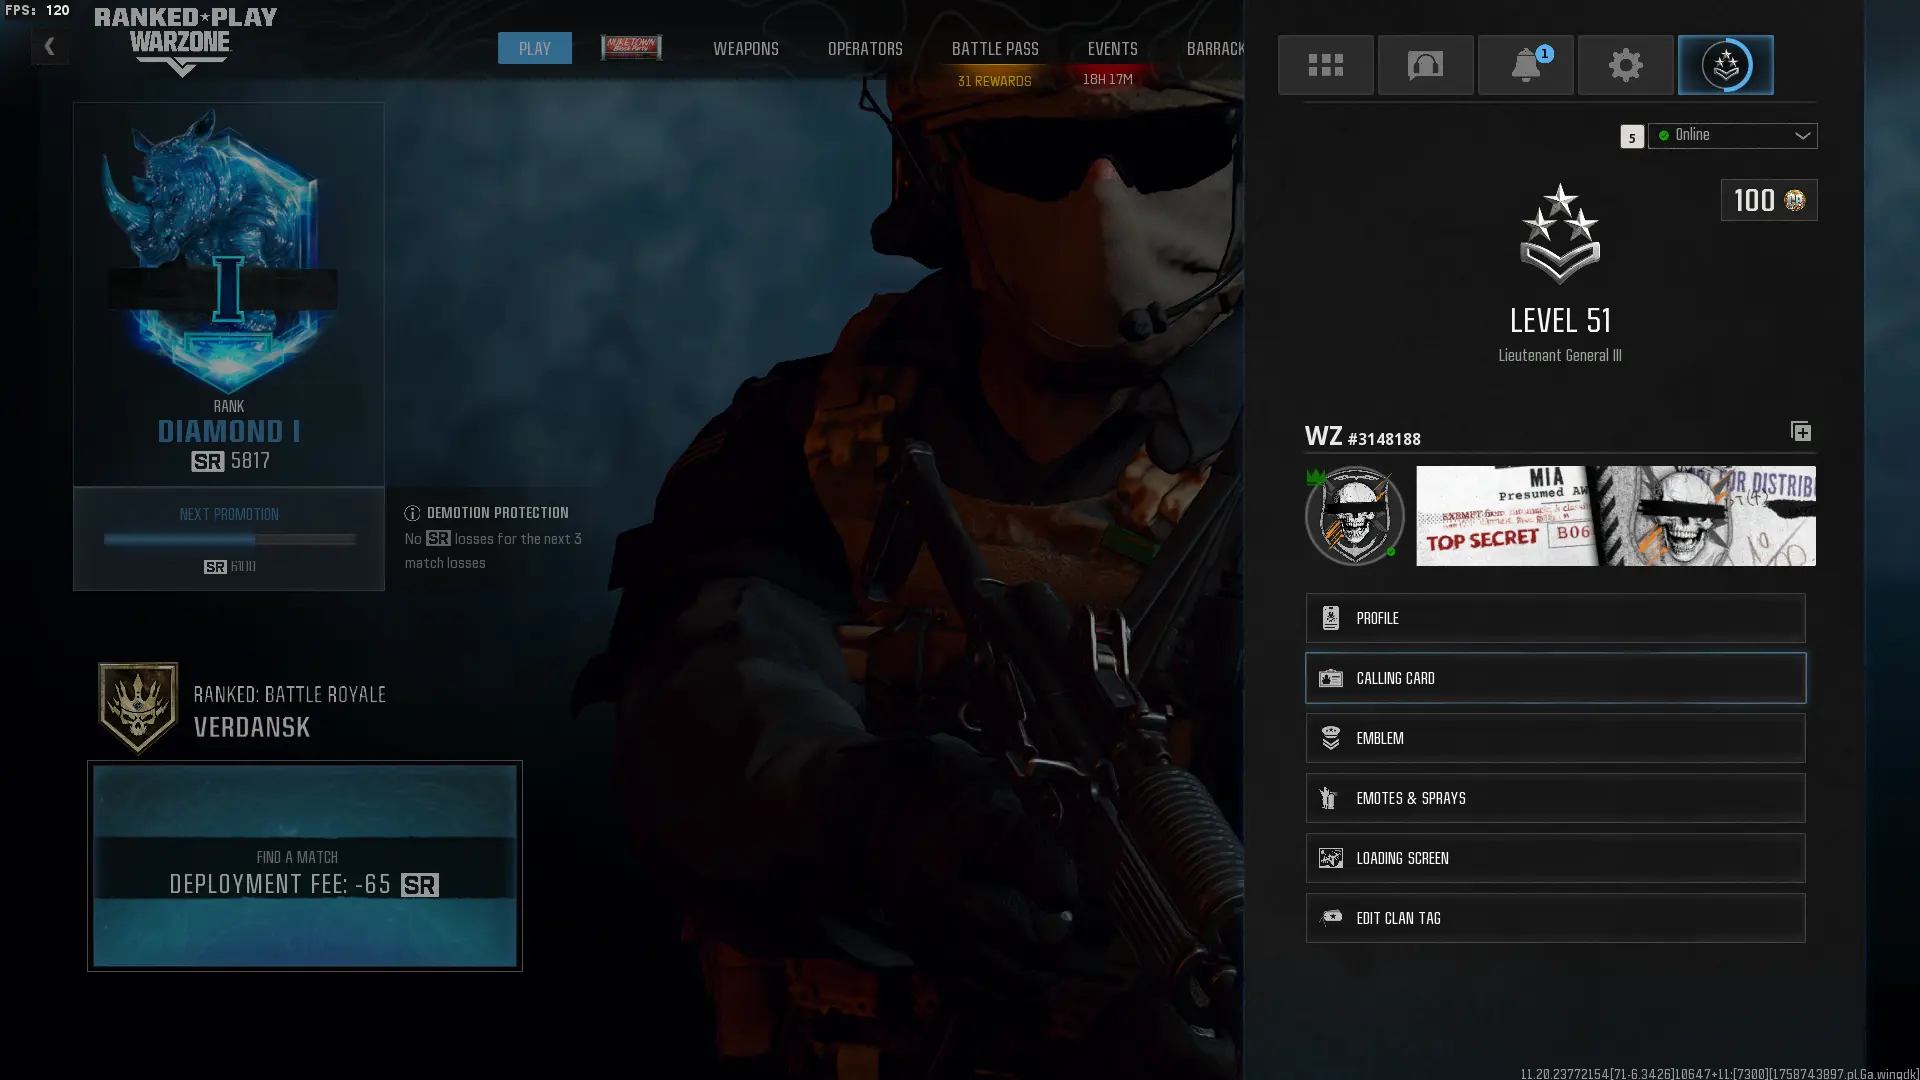Open the notifications bell icon
1920x1080 pixels.
1525,65
